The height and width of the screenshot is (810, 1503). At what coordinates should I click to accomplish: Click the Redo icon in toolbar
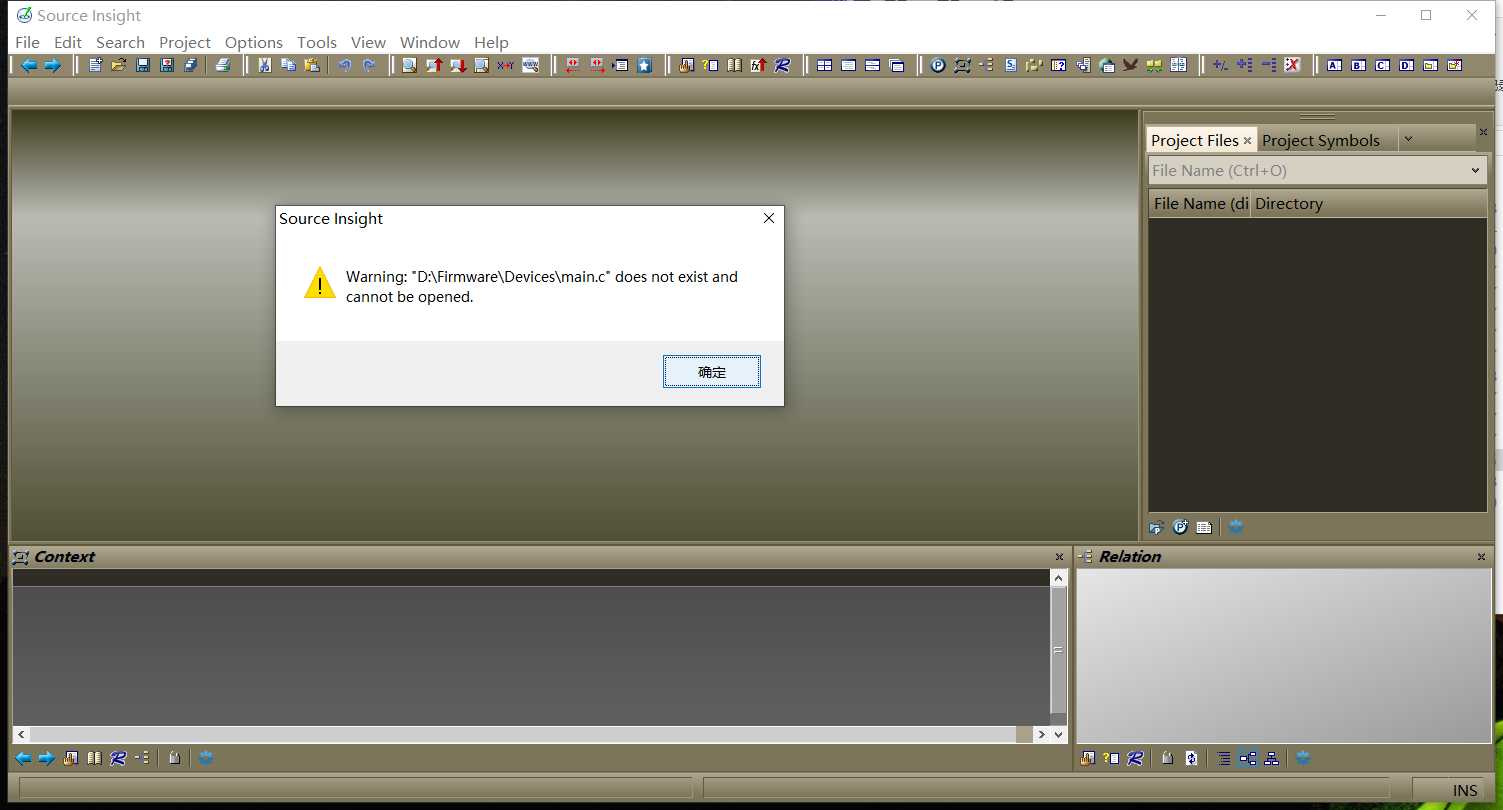[369, 65]
